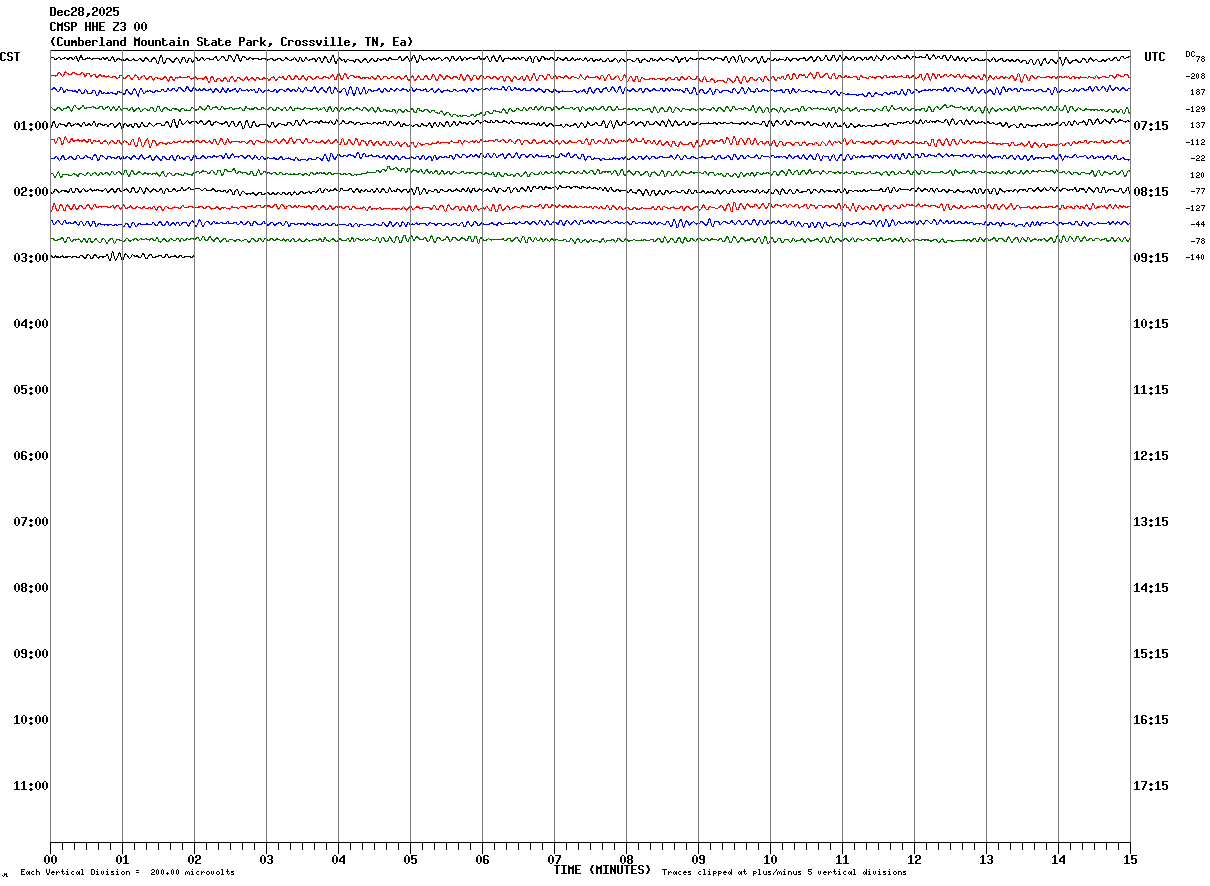The height and width of the screenshot is (886, 1210).
Task: Pick minute tick label 11 on time axis
Action: (842, 860)
